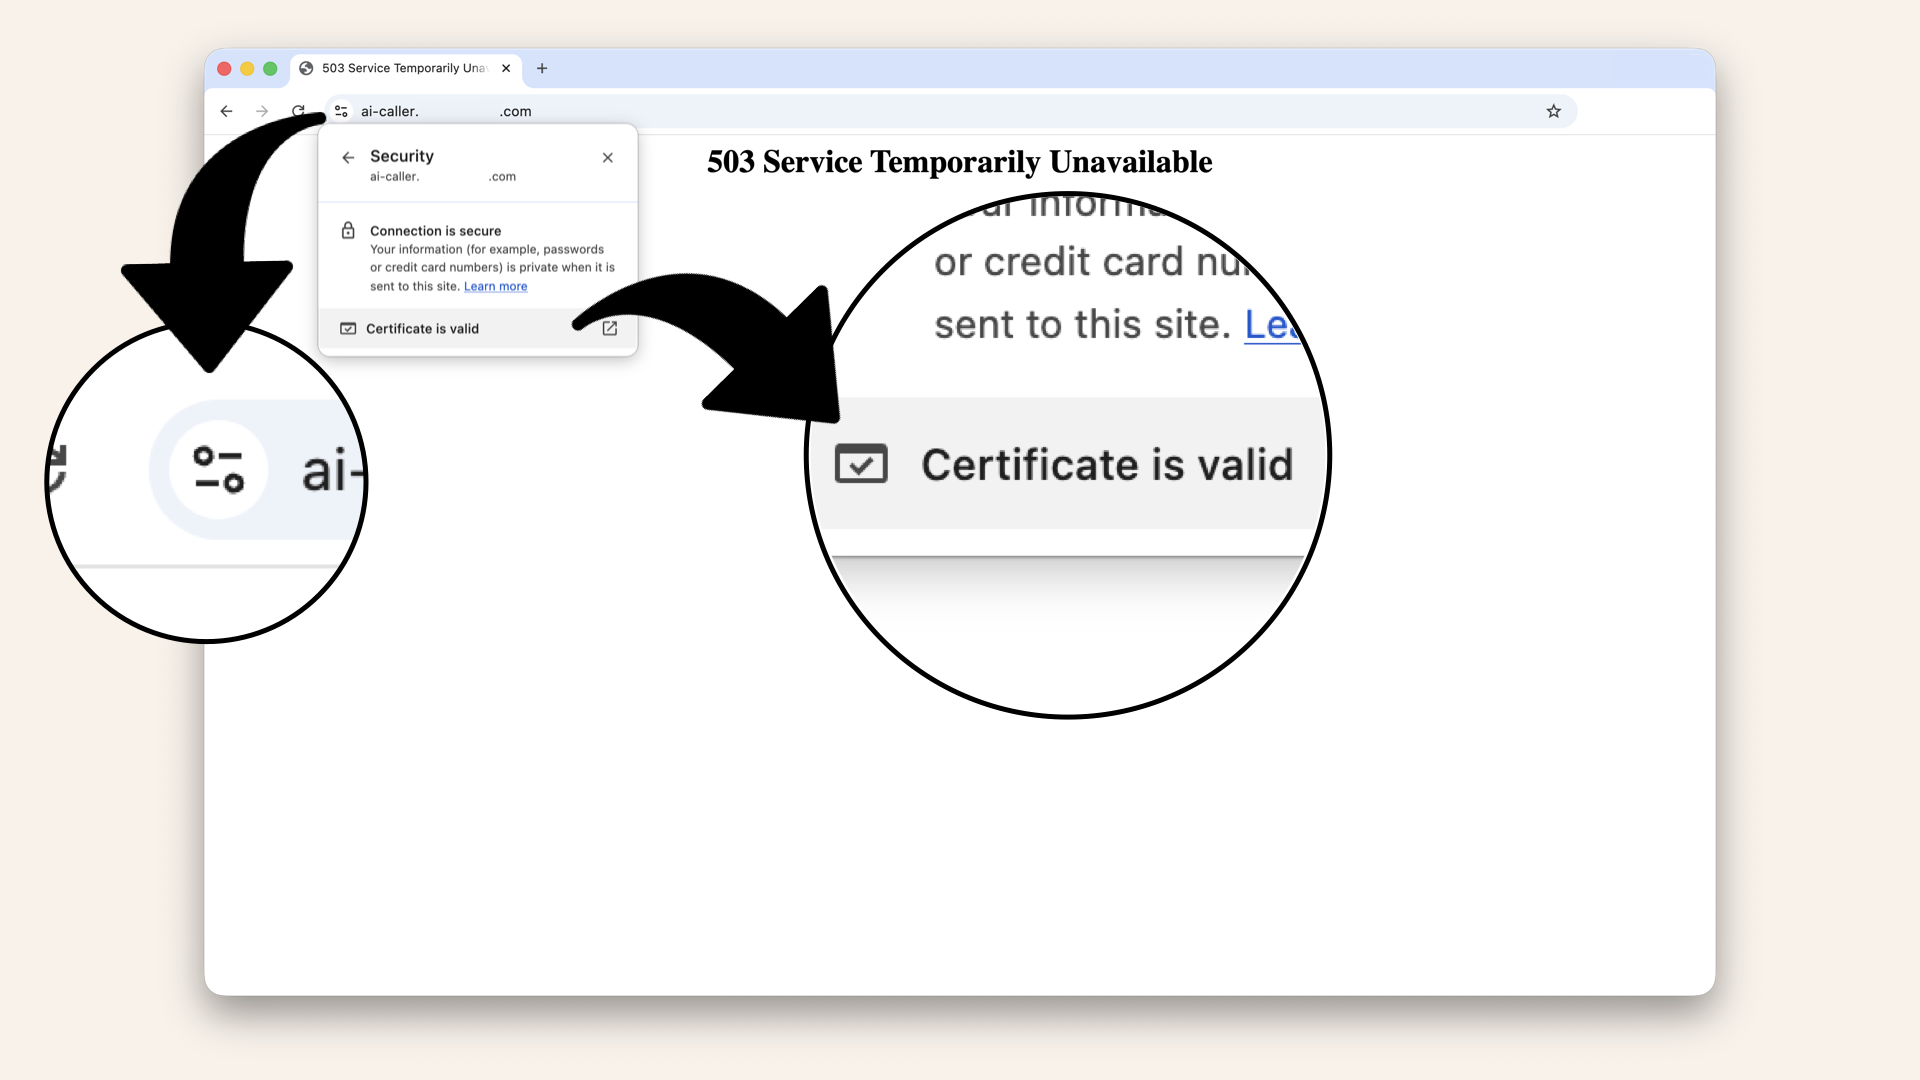Dismiss the Security panel with the X
The image size is (1920, 1080).
point(608,157)
